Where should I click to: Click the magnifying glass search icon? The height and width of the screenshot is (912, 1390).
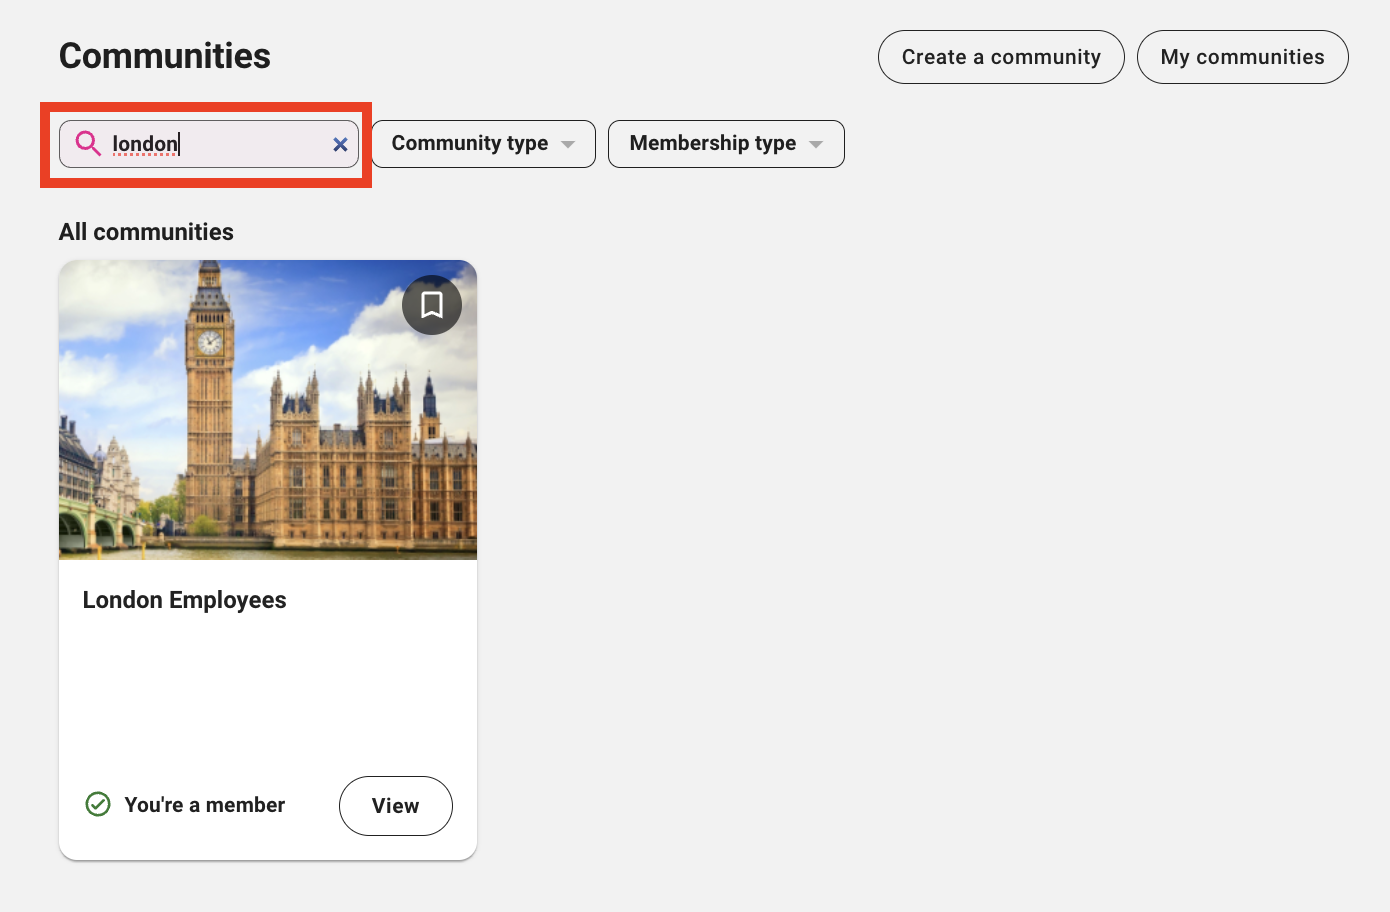pos(88,144)
